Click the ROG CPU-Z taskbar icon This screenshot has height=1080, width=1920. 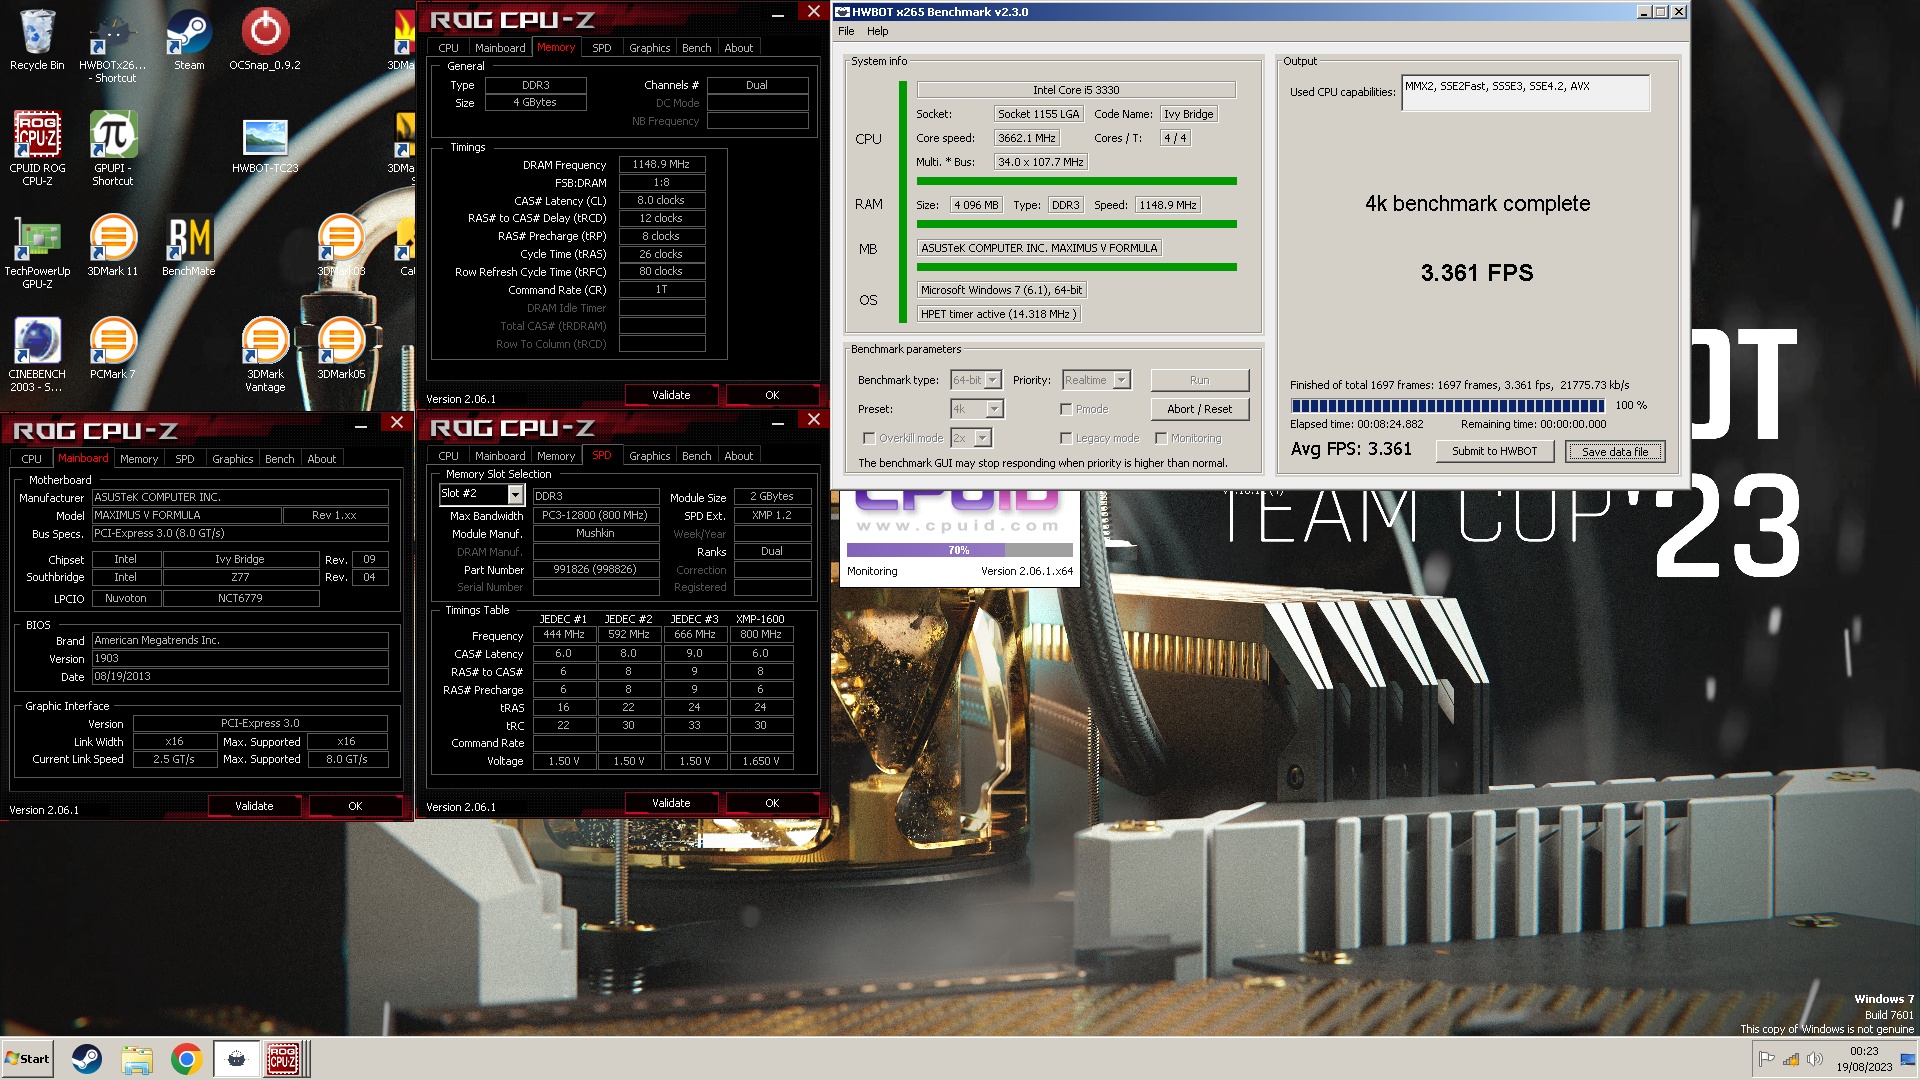tap(283, 1059)
